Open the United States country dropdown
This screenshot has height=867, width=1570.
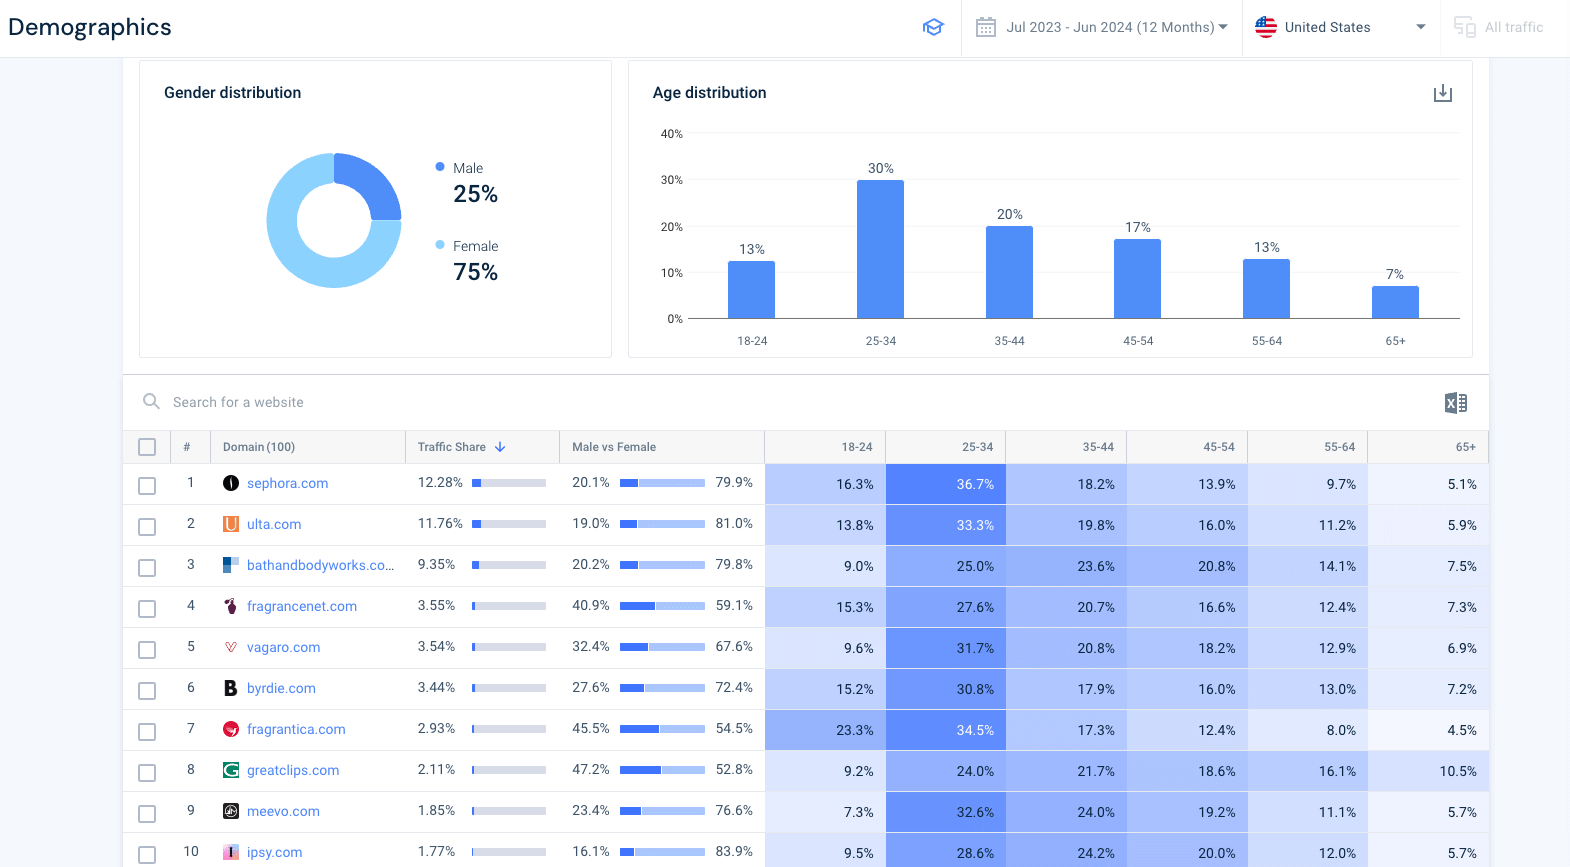1341,27
